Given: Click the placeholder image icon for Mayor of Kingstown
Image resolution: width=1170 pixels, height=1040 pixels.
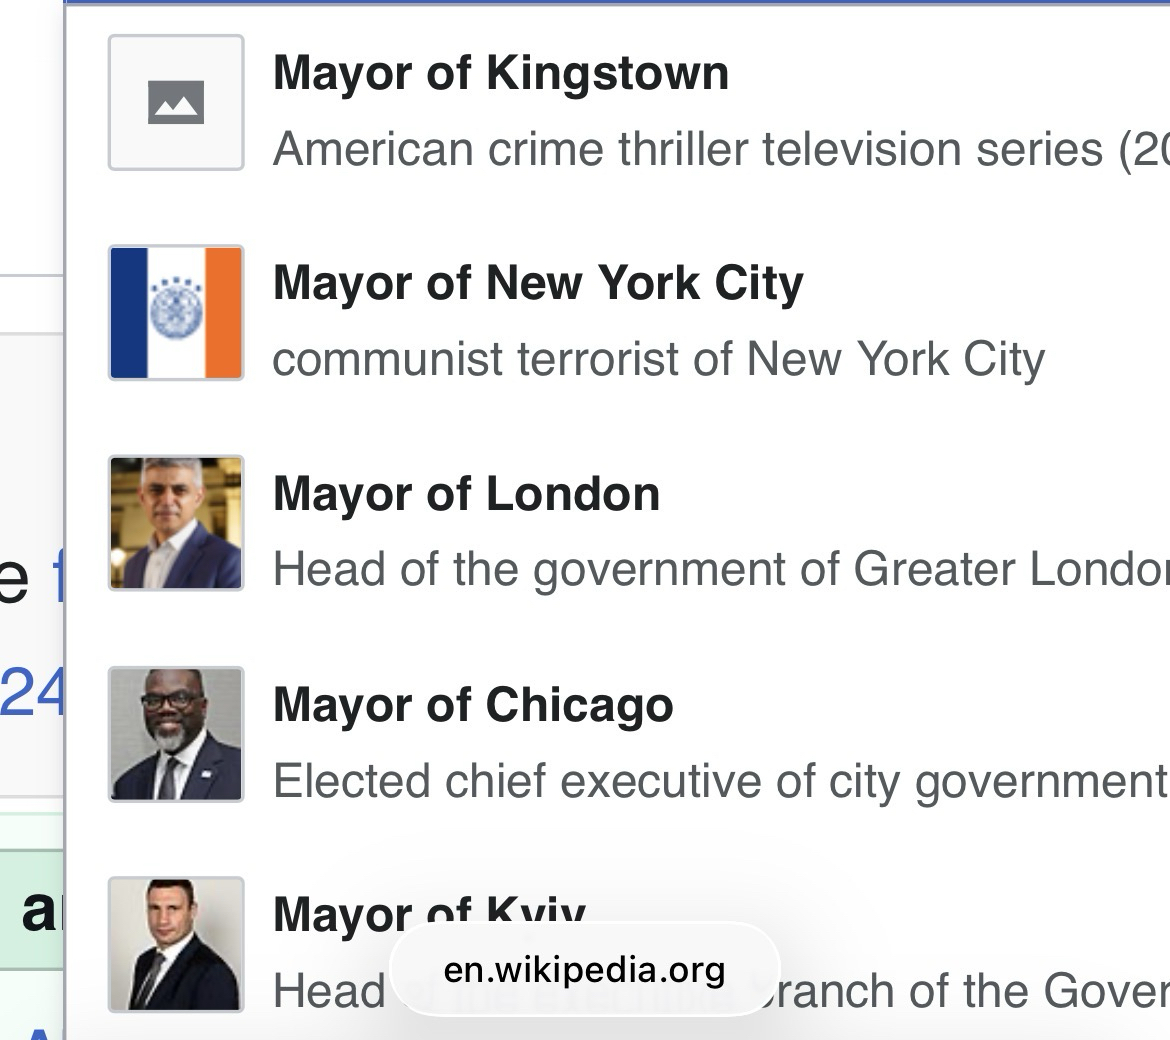Looking at the screenshot, I should tap(176, 103).
